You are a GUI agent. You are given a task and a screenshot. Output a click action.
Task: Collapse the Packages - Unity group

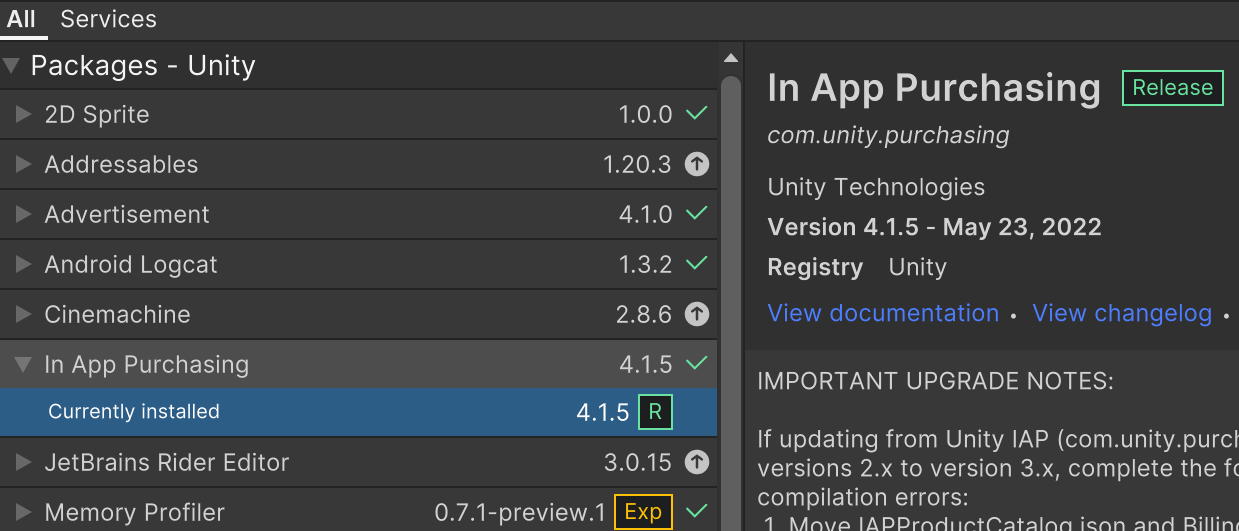click(x=12, y=66)
